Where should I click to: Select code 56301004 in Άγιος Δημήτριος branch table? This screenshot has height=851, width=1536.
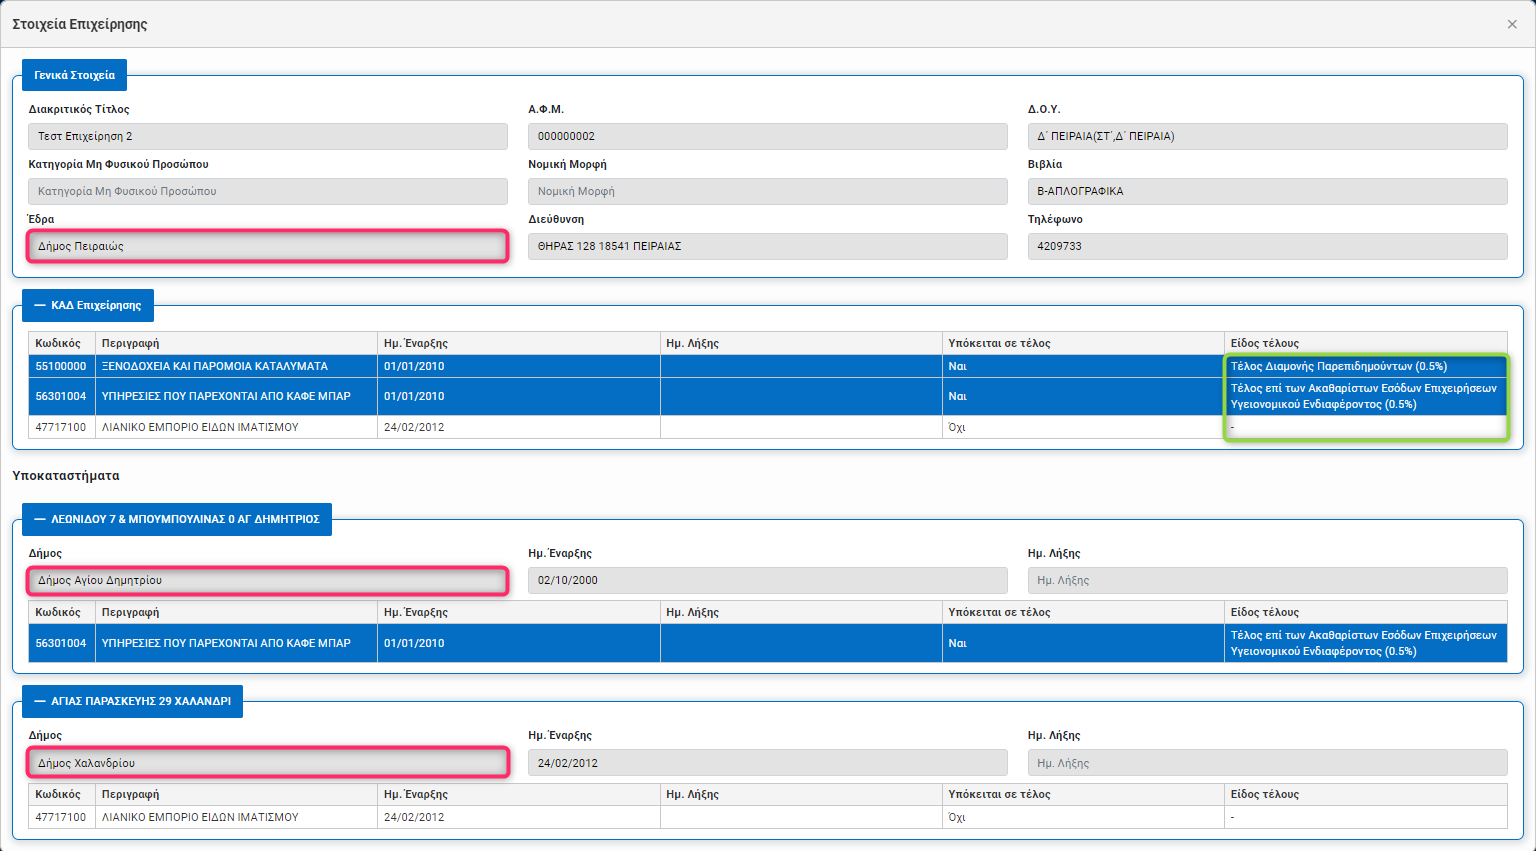pos(62,643)
